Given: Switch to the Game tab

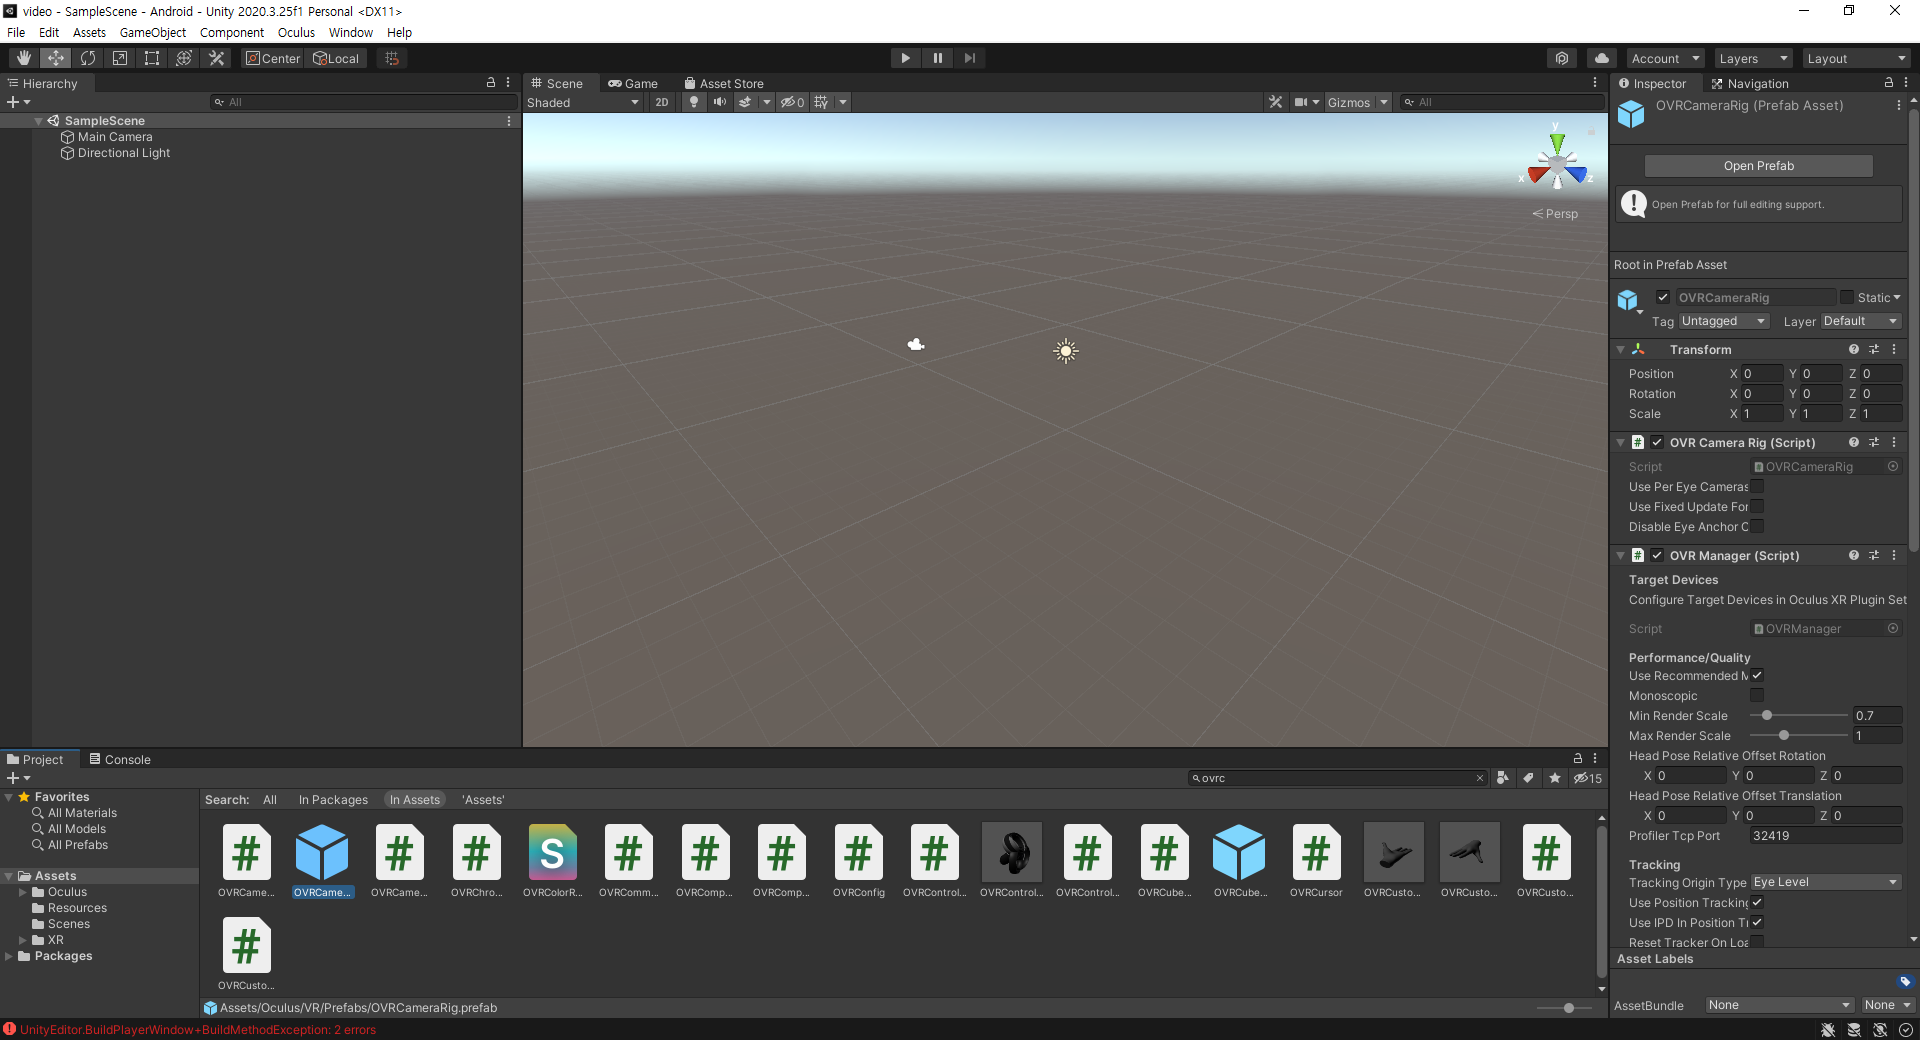Looking at the screenshot, I should point(632,83).
